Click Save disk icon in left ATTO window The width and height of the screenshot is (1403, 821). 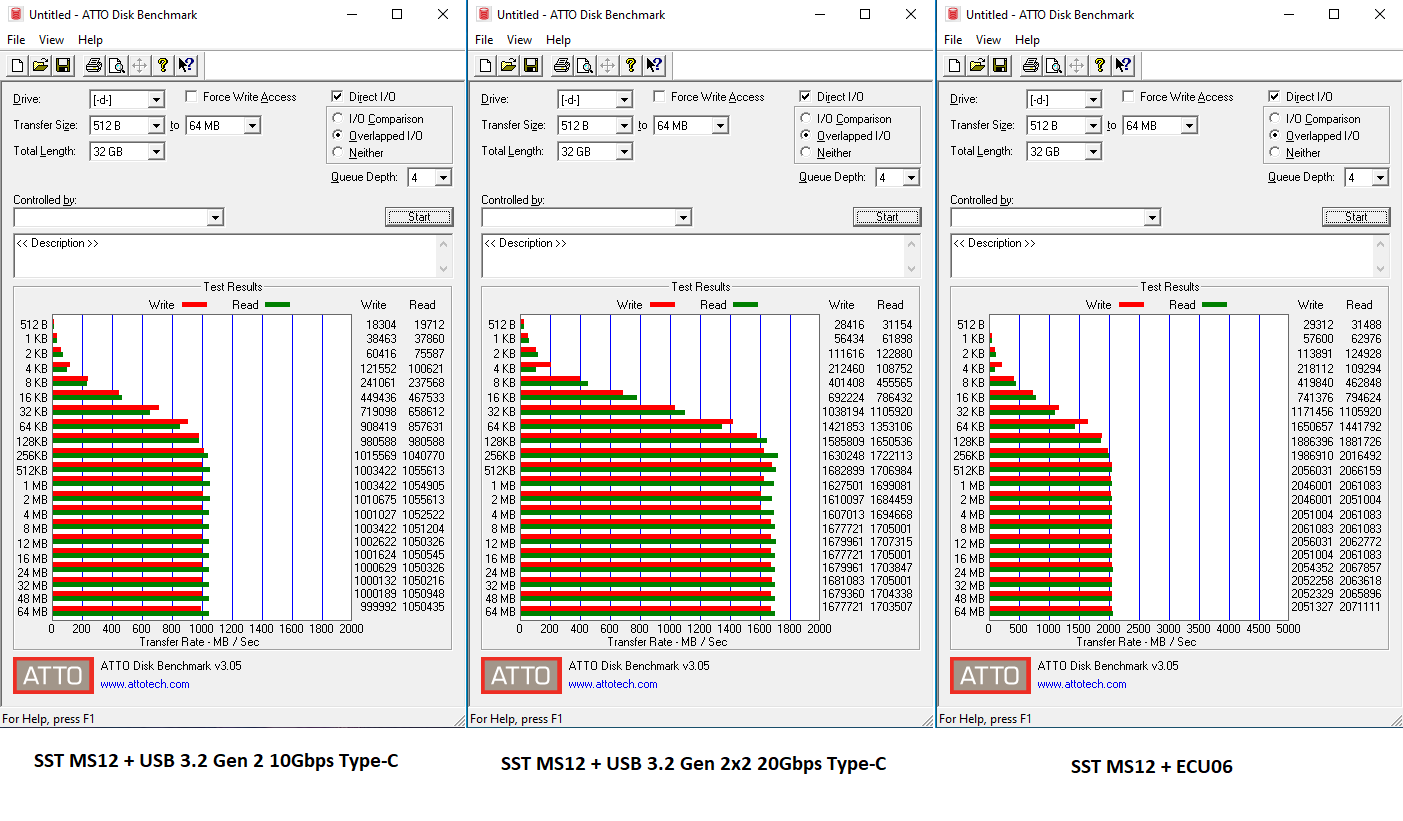click(x=62, y=66)
